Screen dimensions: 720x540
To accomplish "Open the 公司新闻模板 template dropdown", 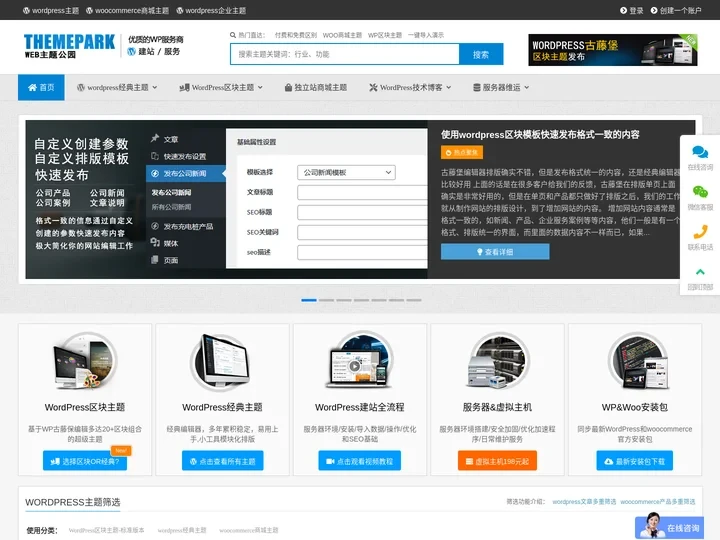I will (x=346, y=172).
